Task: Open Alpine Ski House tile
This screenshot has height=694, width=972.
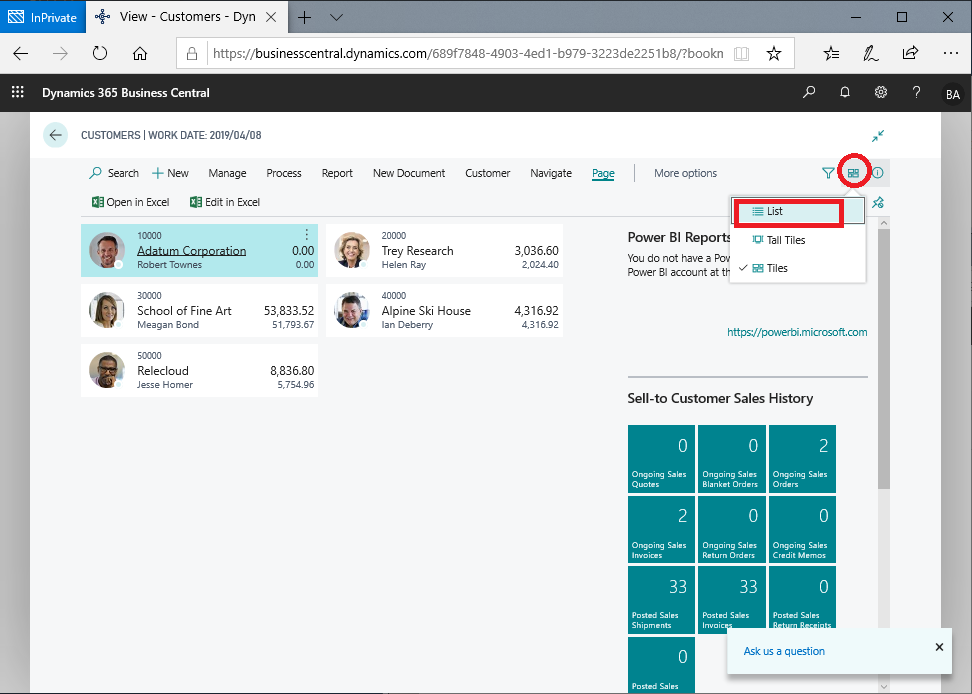Action: pyautogui.click(x=444, y=310)
